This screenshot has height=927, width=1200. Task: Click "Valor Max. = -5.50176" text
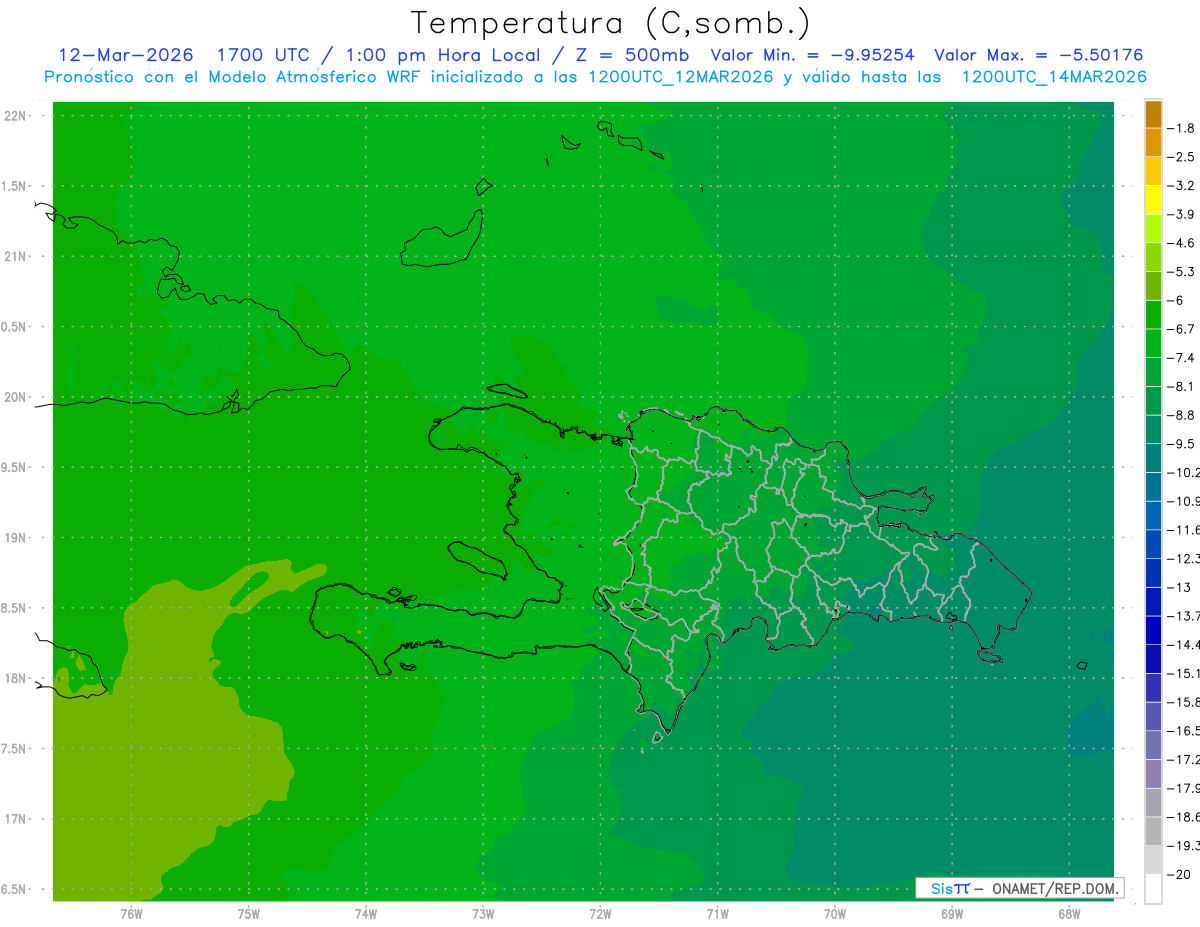tap(1038, 55)
